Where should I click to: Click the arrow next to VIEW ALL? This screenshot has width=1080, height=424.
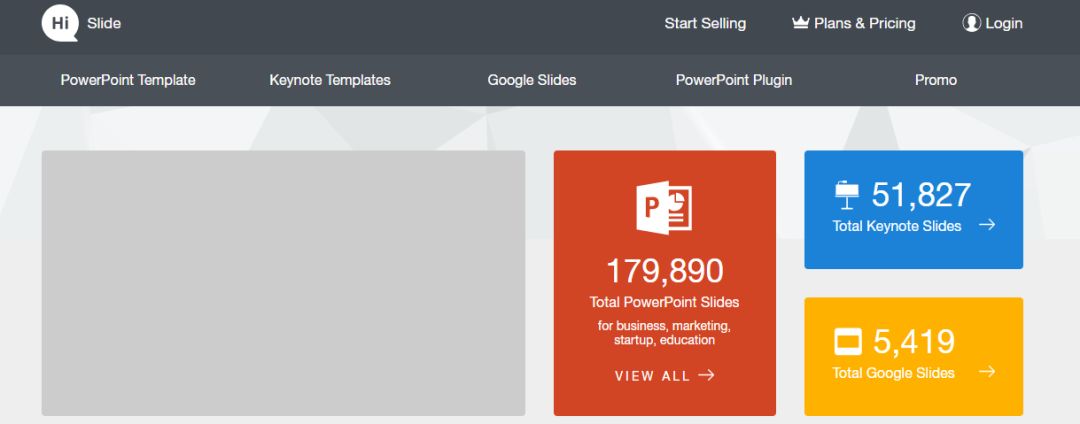pos(707,375)
